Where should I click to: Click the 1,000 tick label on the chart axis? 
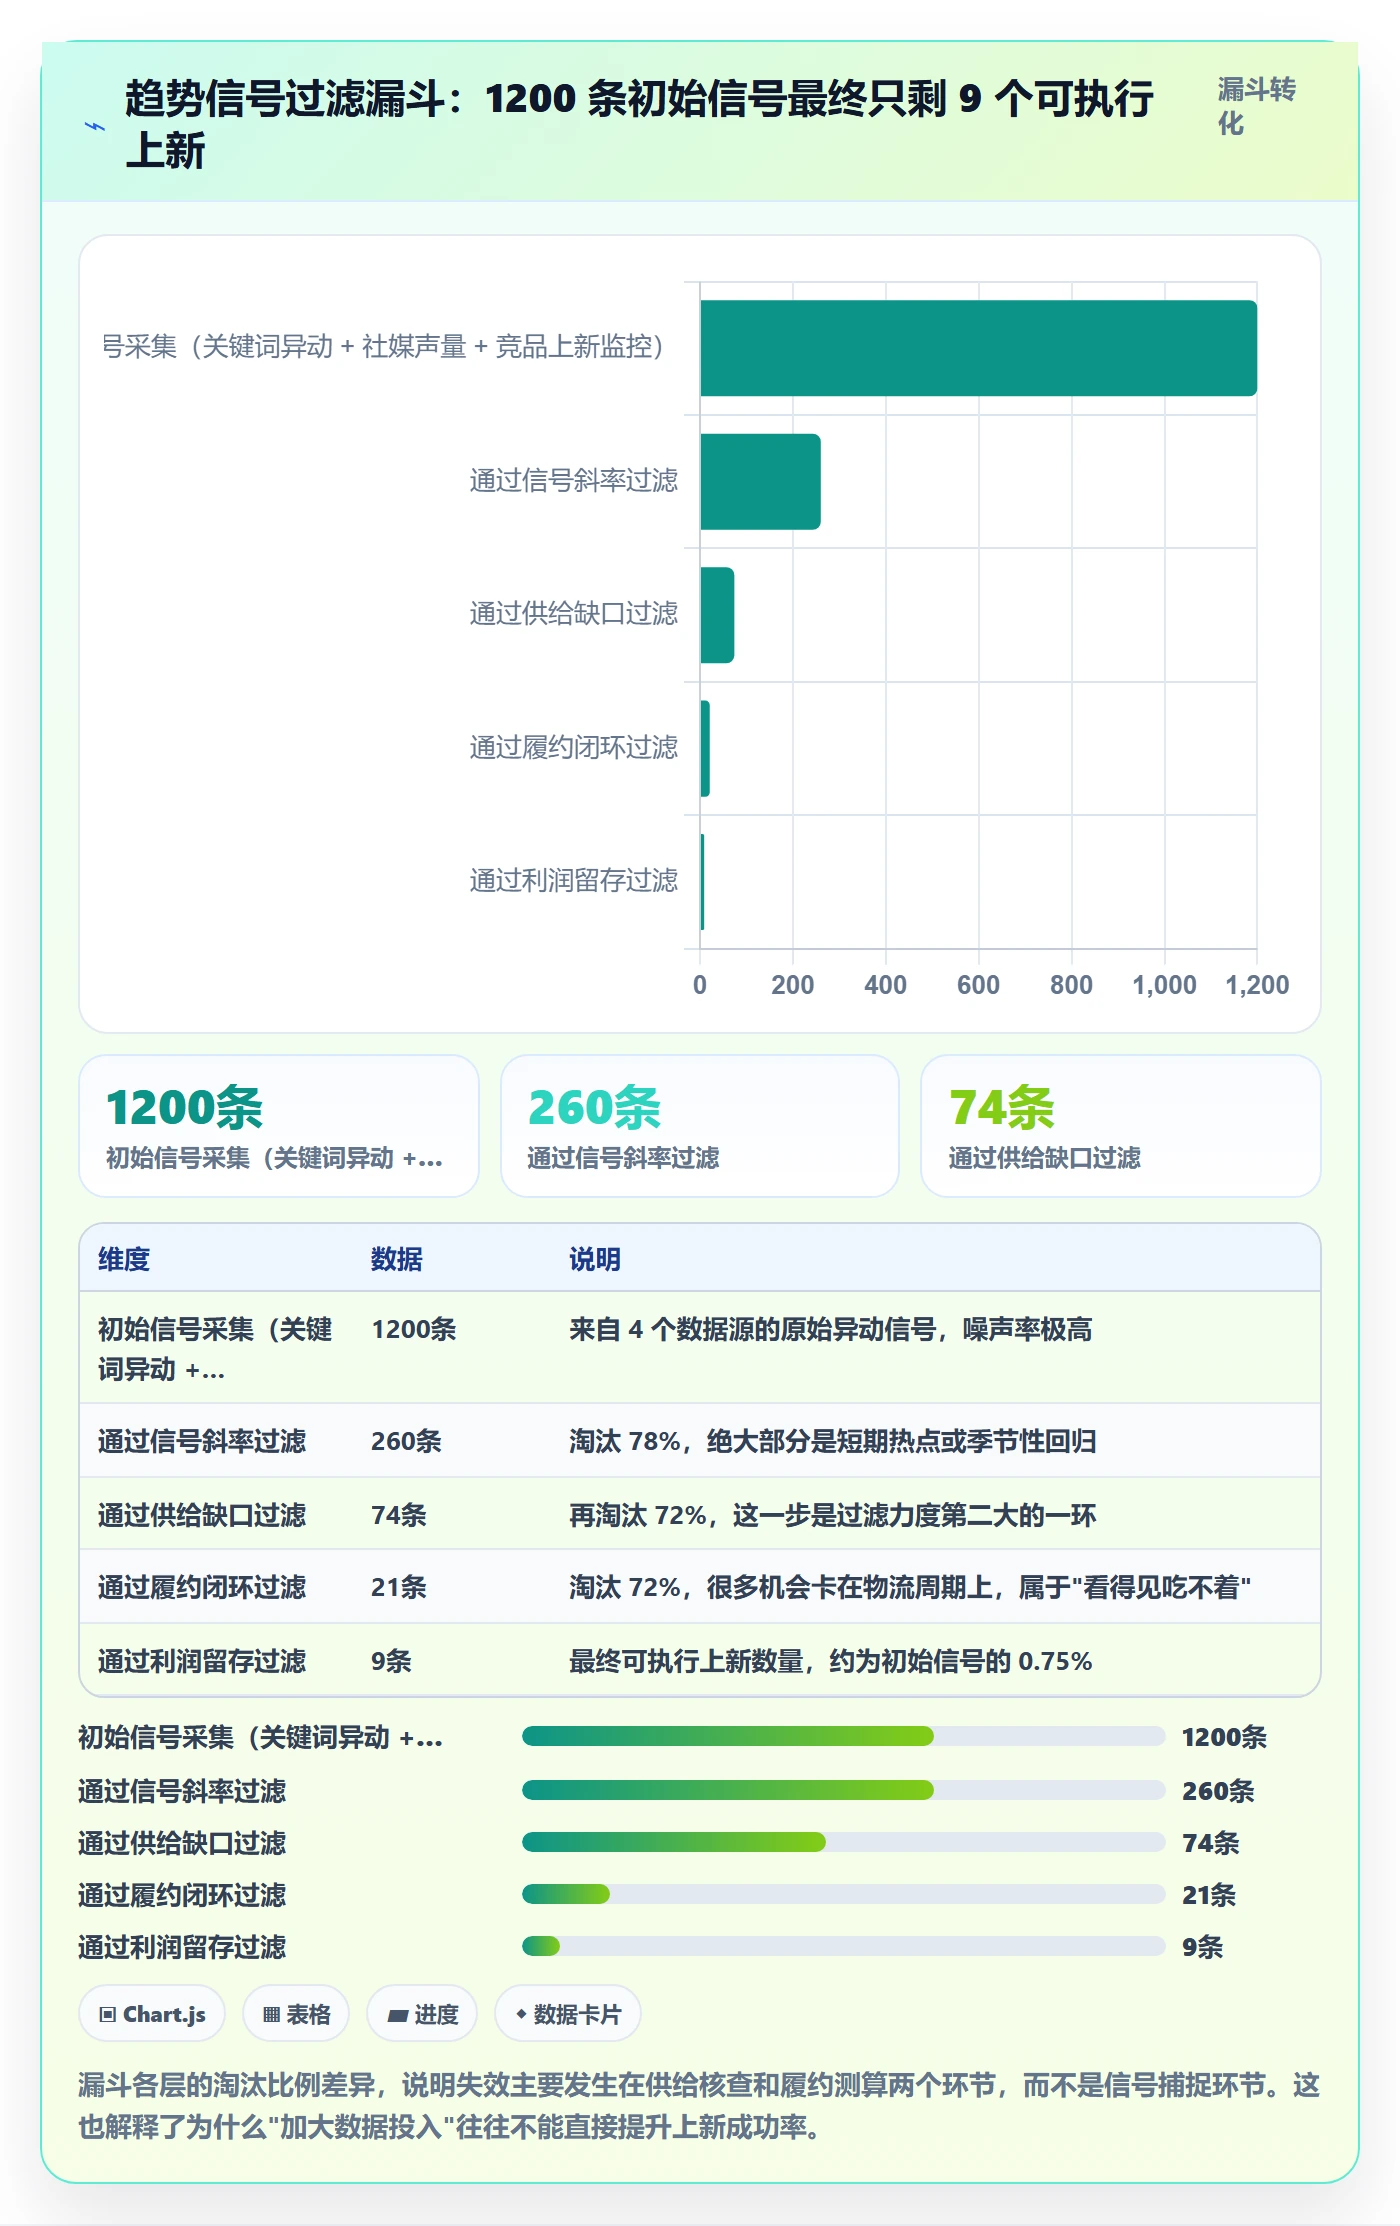pyautogui.click(x=1164, y=985)
